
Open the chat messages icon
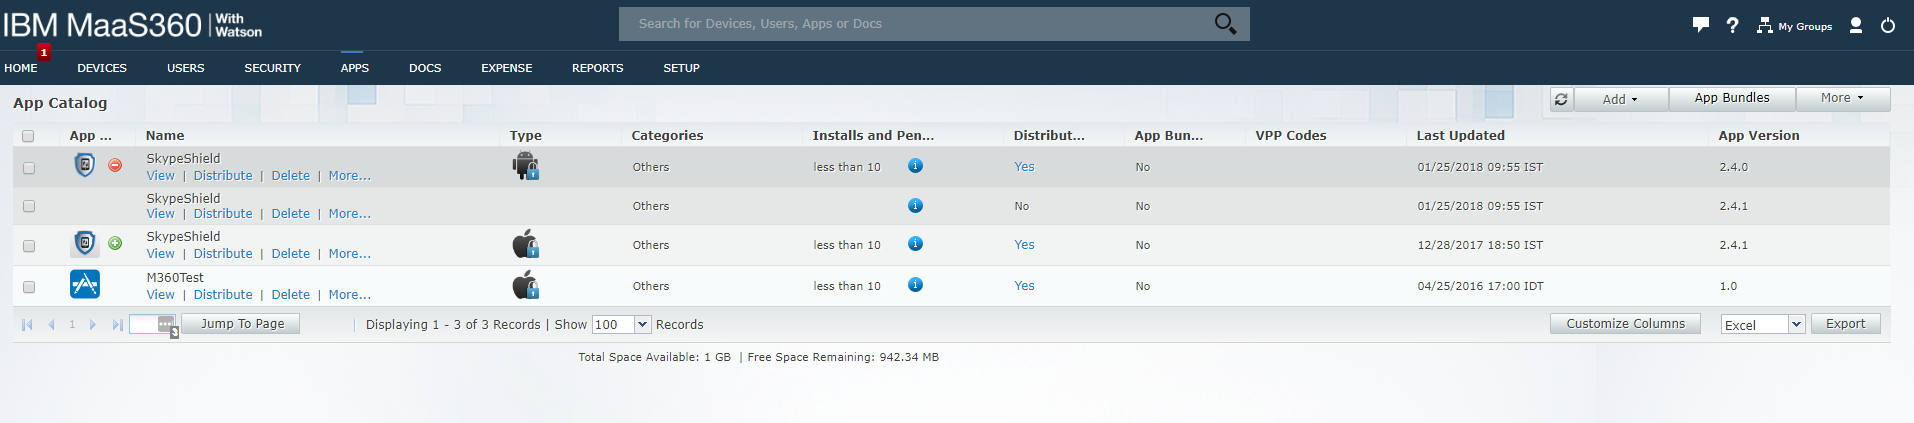(1700, 25)
